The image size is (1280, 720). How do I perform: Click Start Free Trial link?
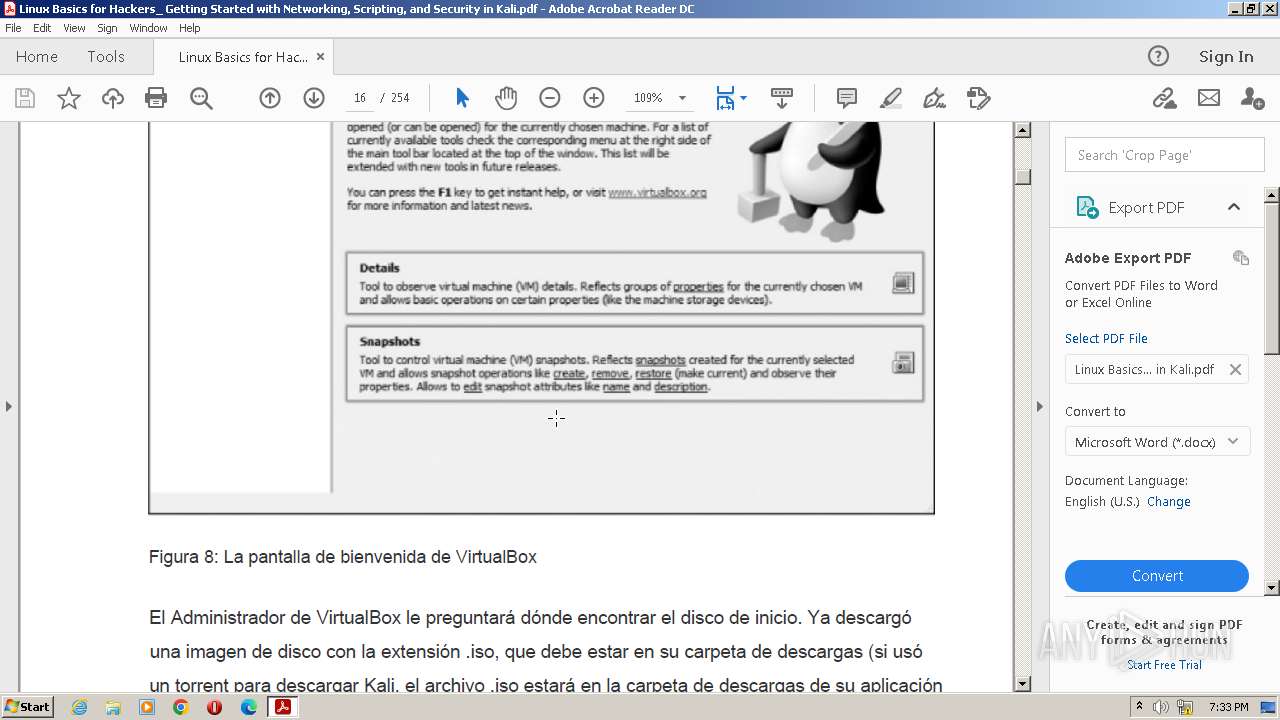pyautogui.click(x=1164, y=665)
